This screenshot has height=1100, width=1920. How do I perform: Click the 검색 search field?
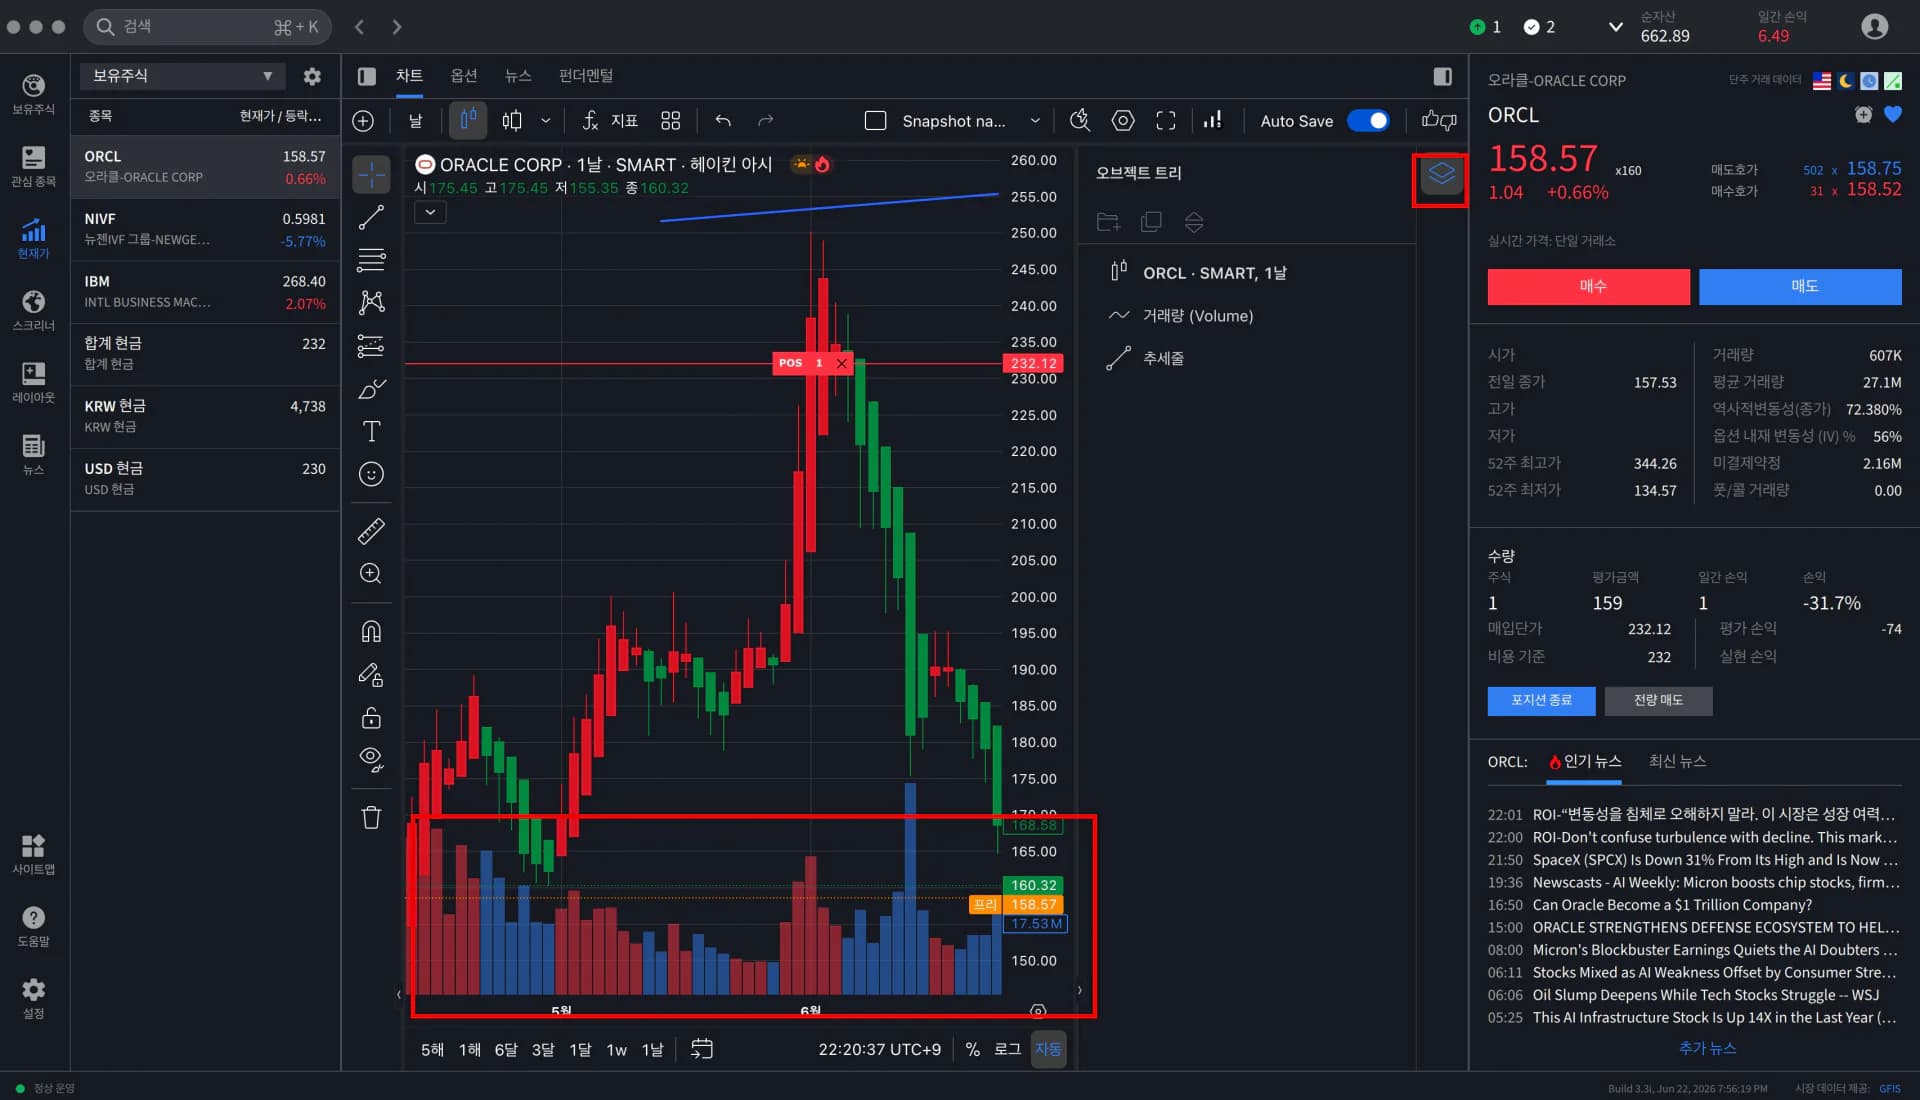(207, 27)
